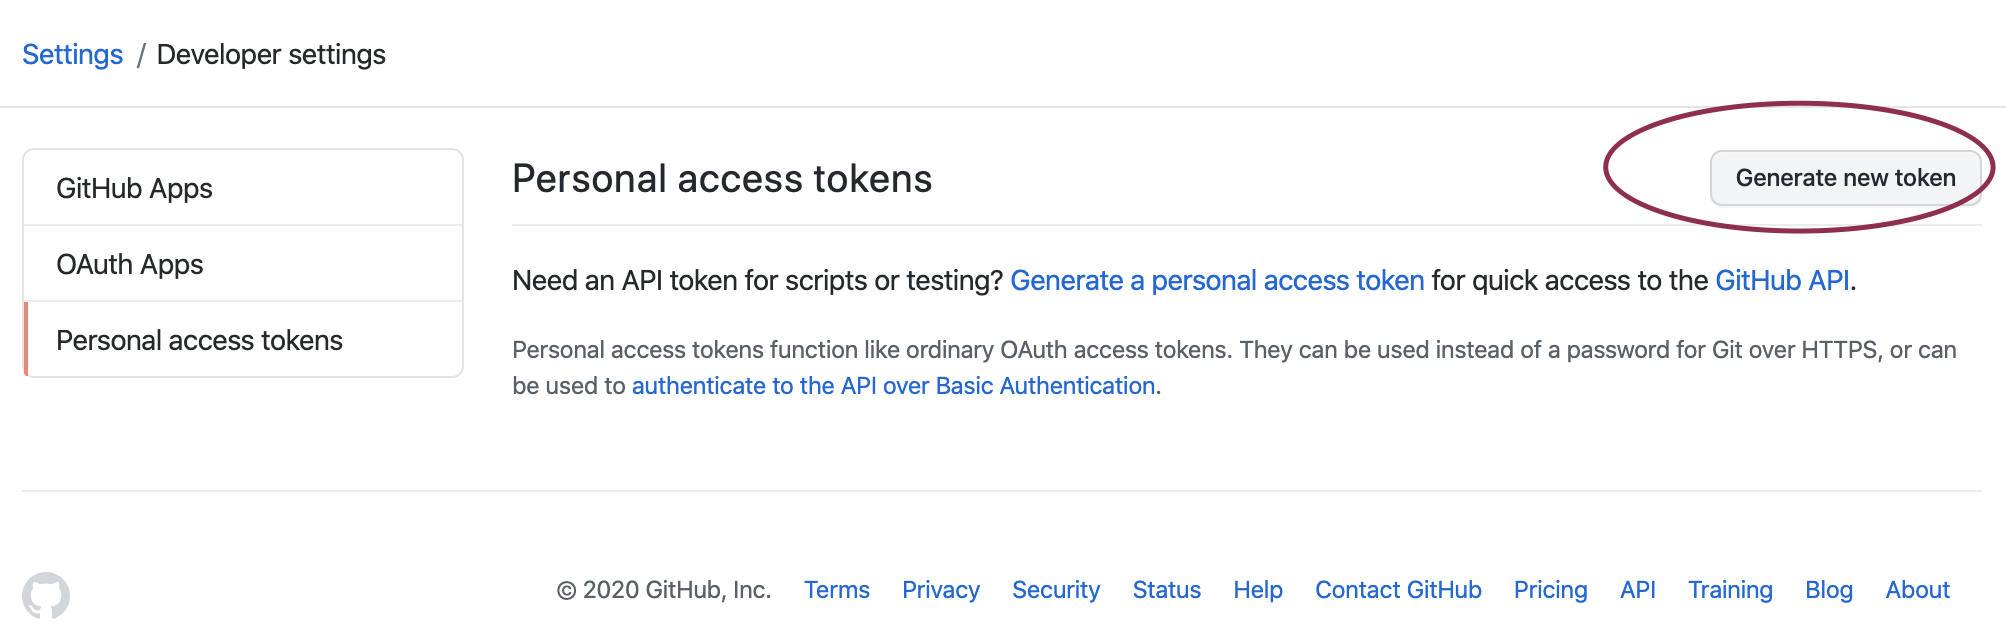Click the About footer link
2006x632 pixels.
(1917, 590)
